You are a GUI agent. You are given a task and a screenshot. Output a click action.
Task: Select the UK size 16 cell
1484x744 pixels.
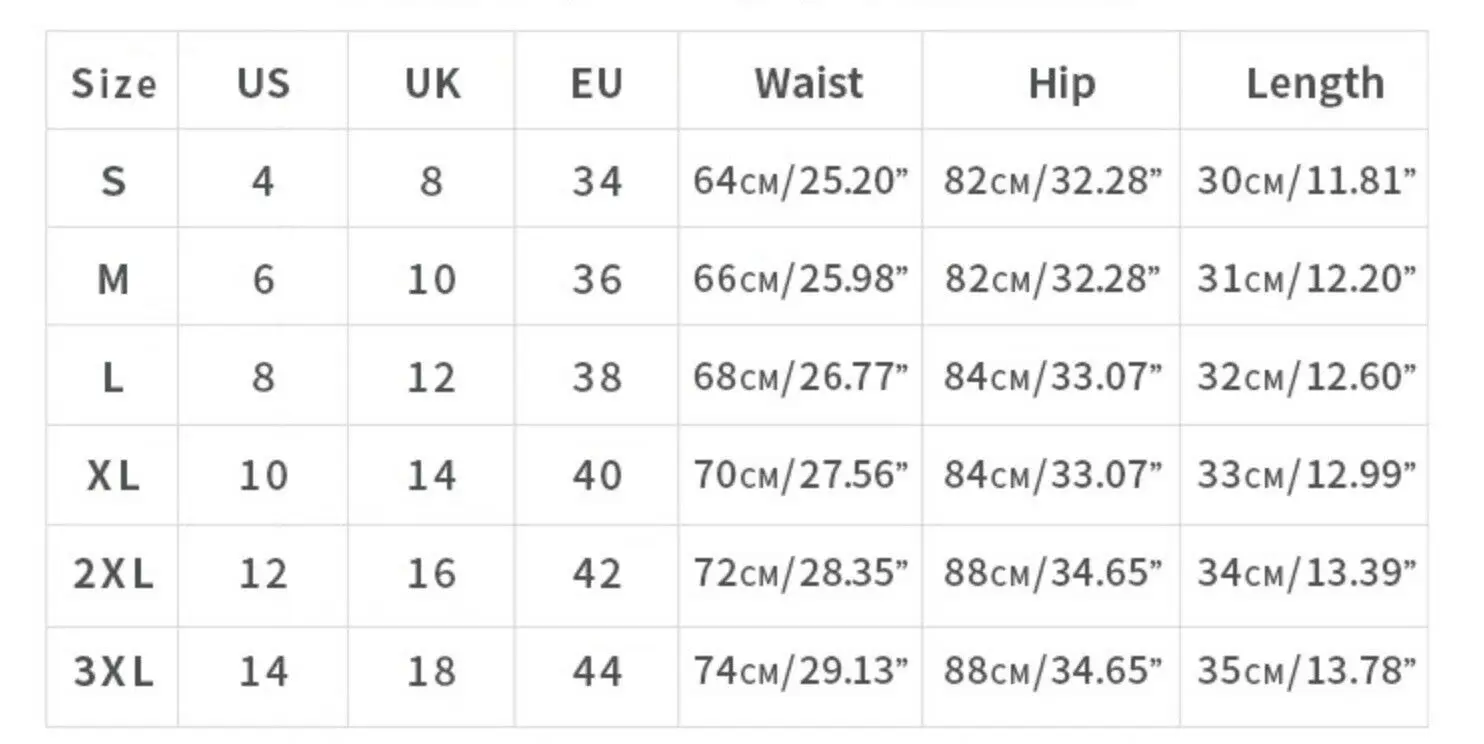click(x=432, y=573)
